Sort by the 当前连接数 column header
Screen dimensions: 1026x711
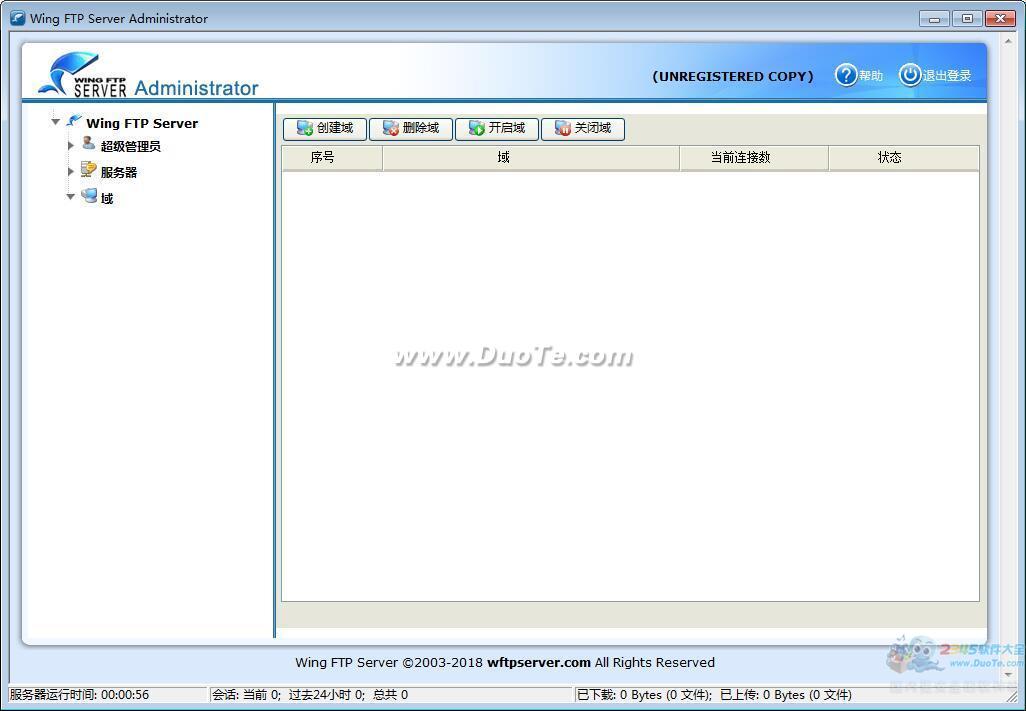tap(754, 158)
